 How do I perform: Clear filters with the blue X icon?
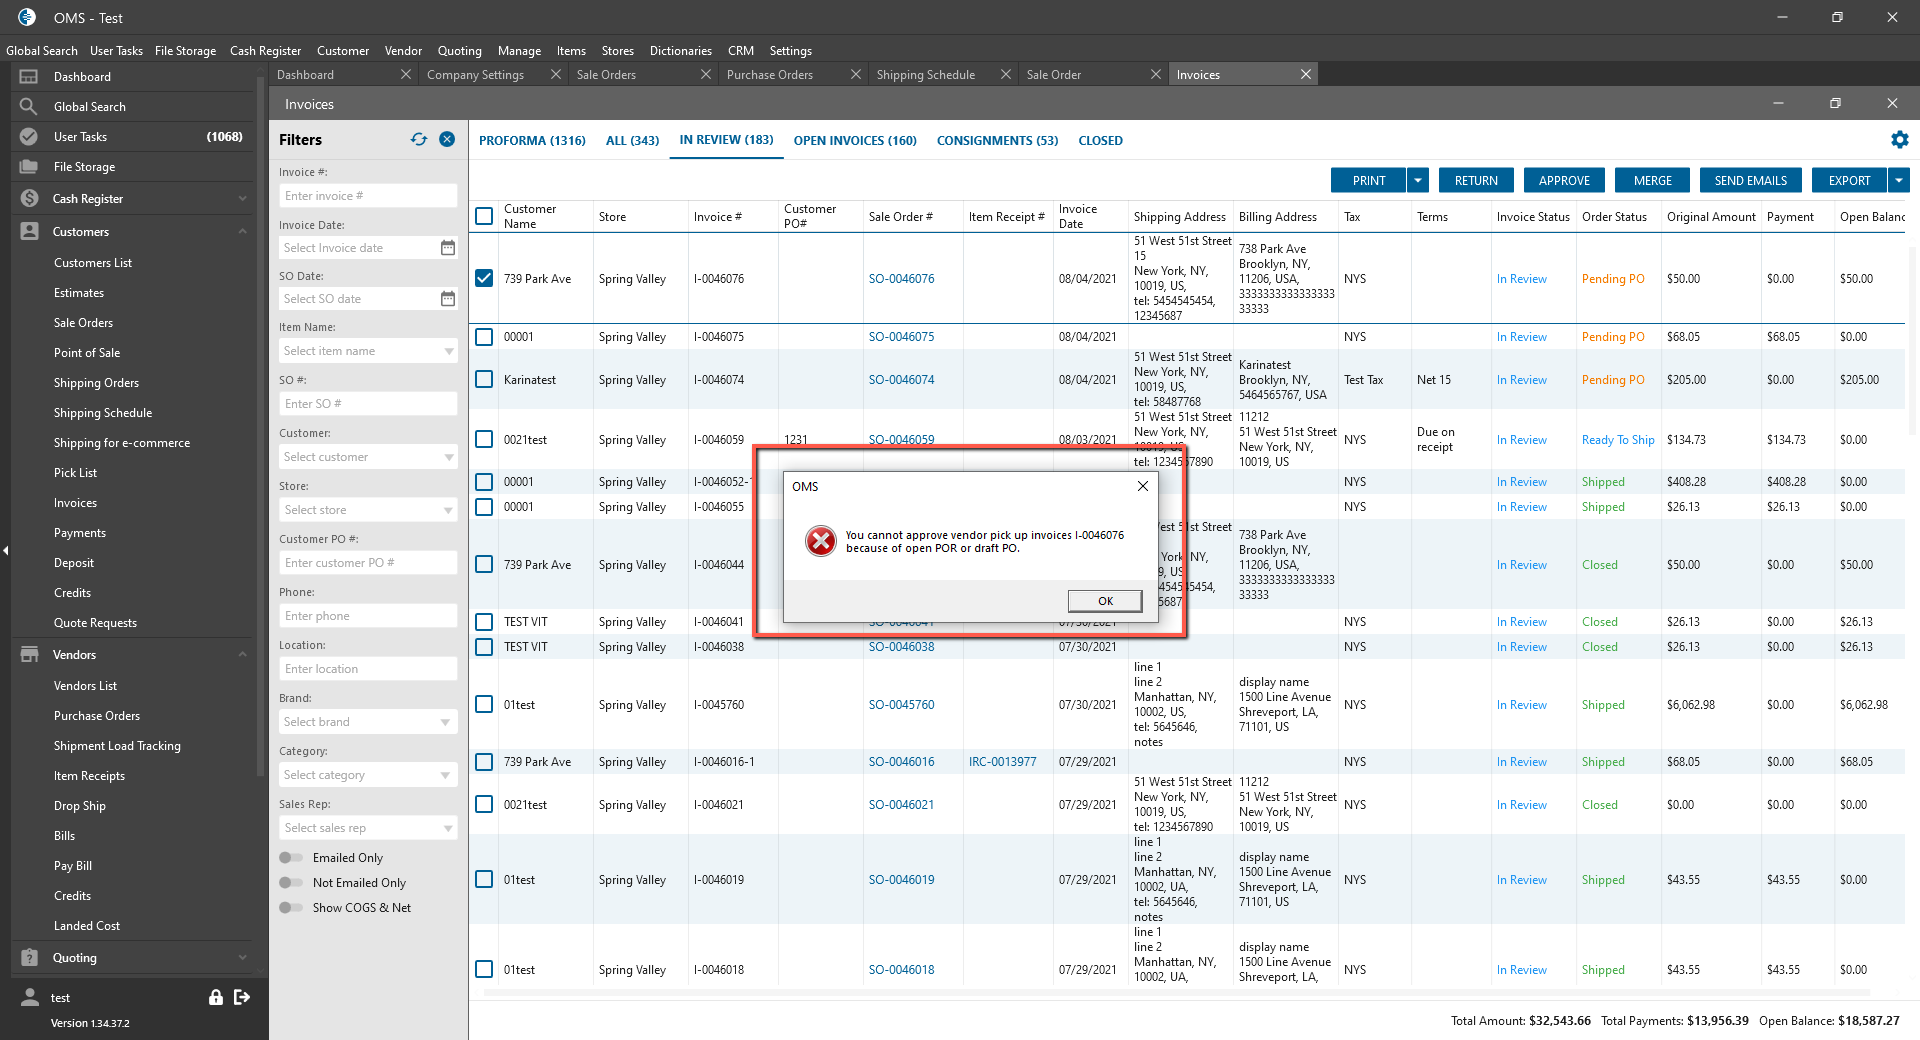pyautogui.click(x=447, y=140)
